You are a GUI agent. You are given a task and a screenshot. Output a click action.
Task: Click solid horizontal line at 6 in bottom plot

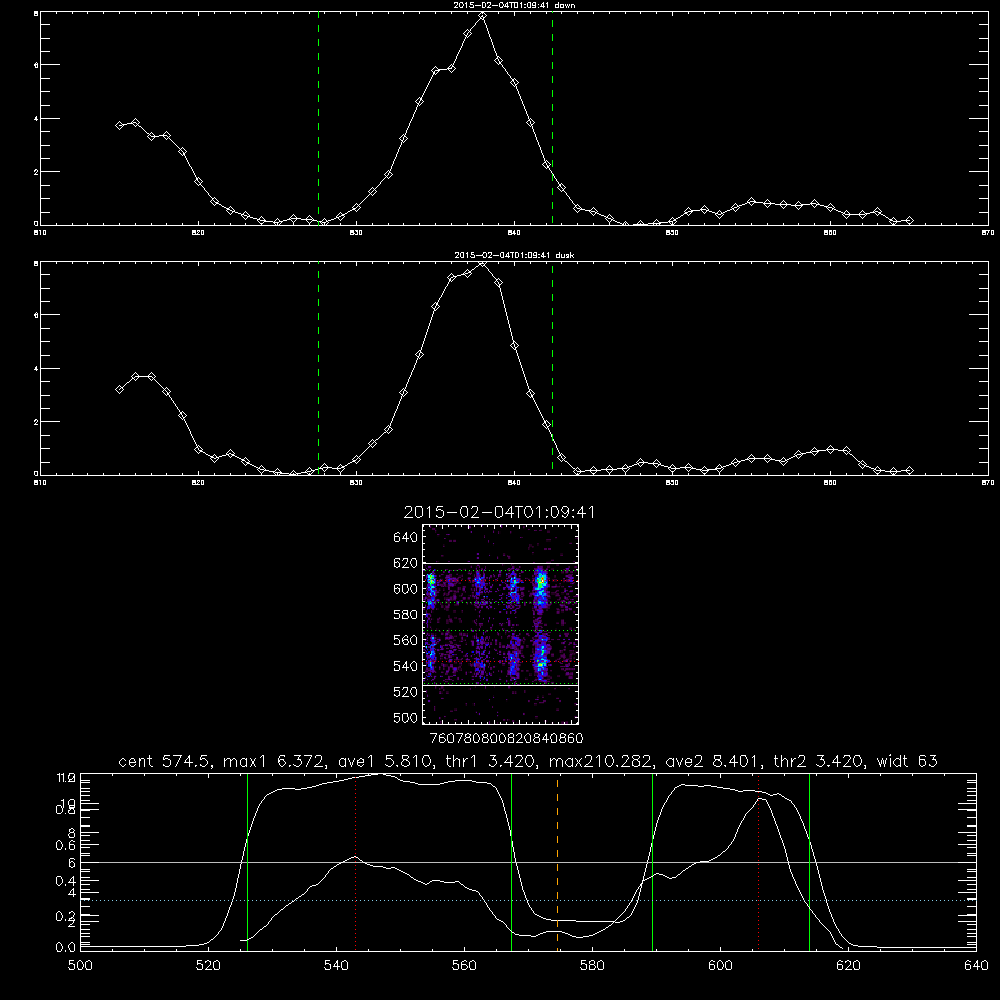pos(528,862)
